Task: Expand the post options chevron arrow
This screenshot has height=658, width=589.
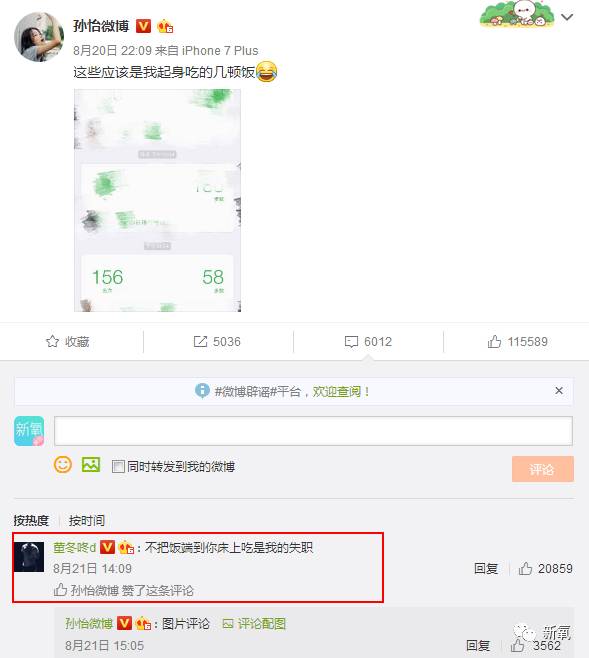Action: click(567, 17)
